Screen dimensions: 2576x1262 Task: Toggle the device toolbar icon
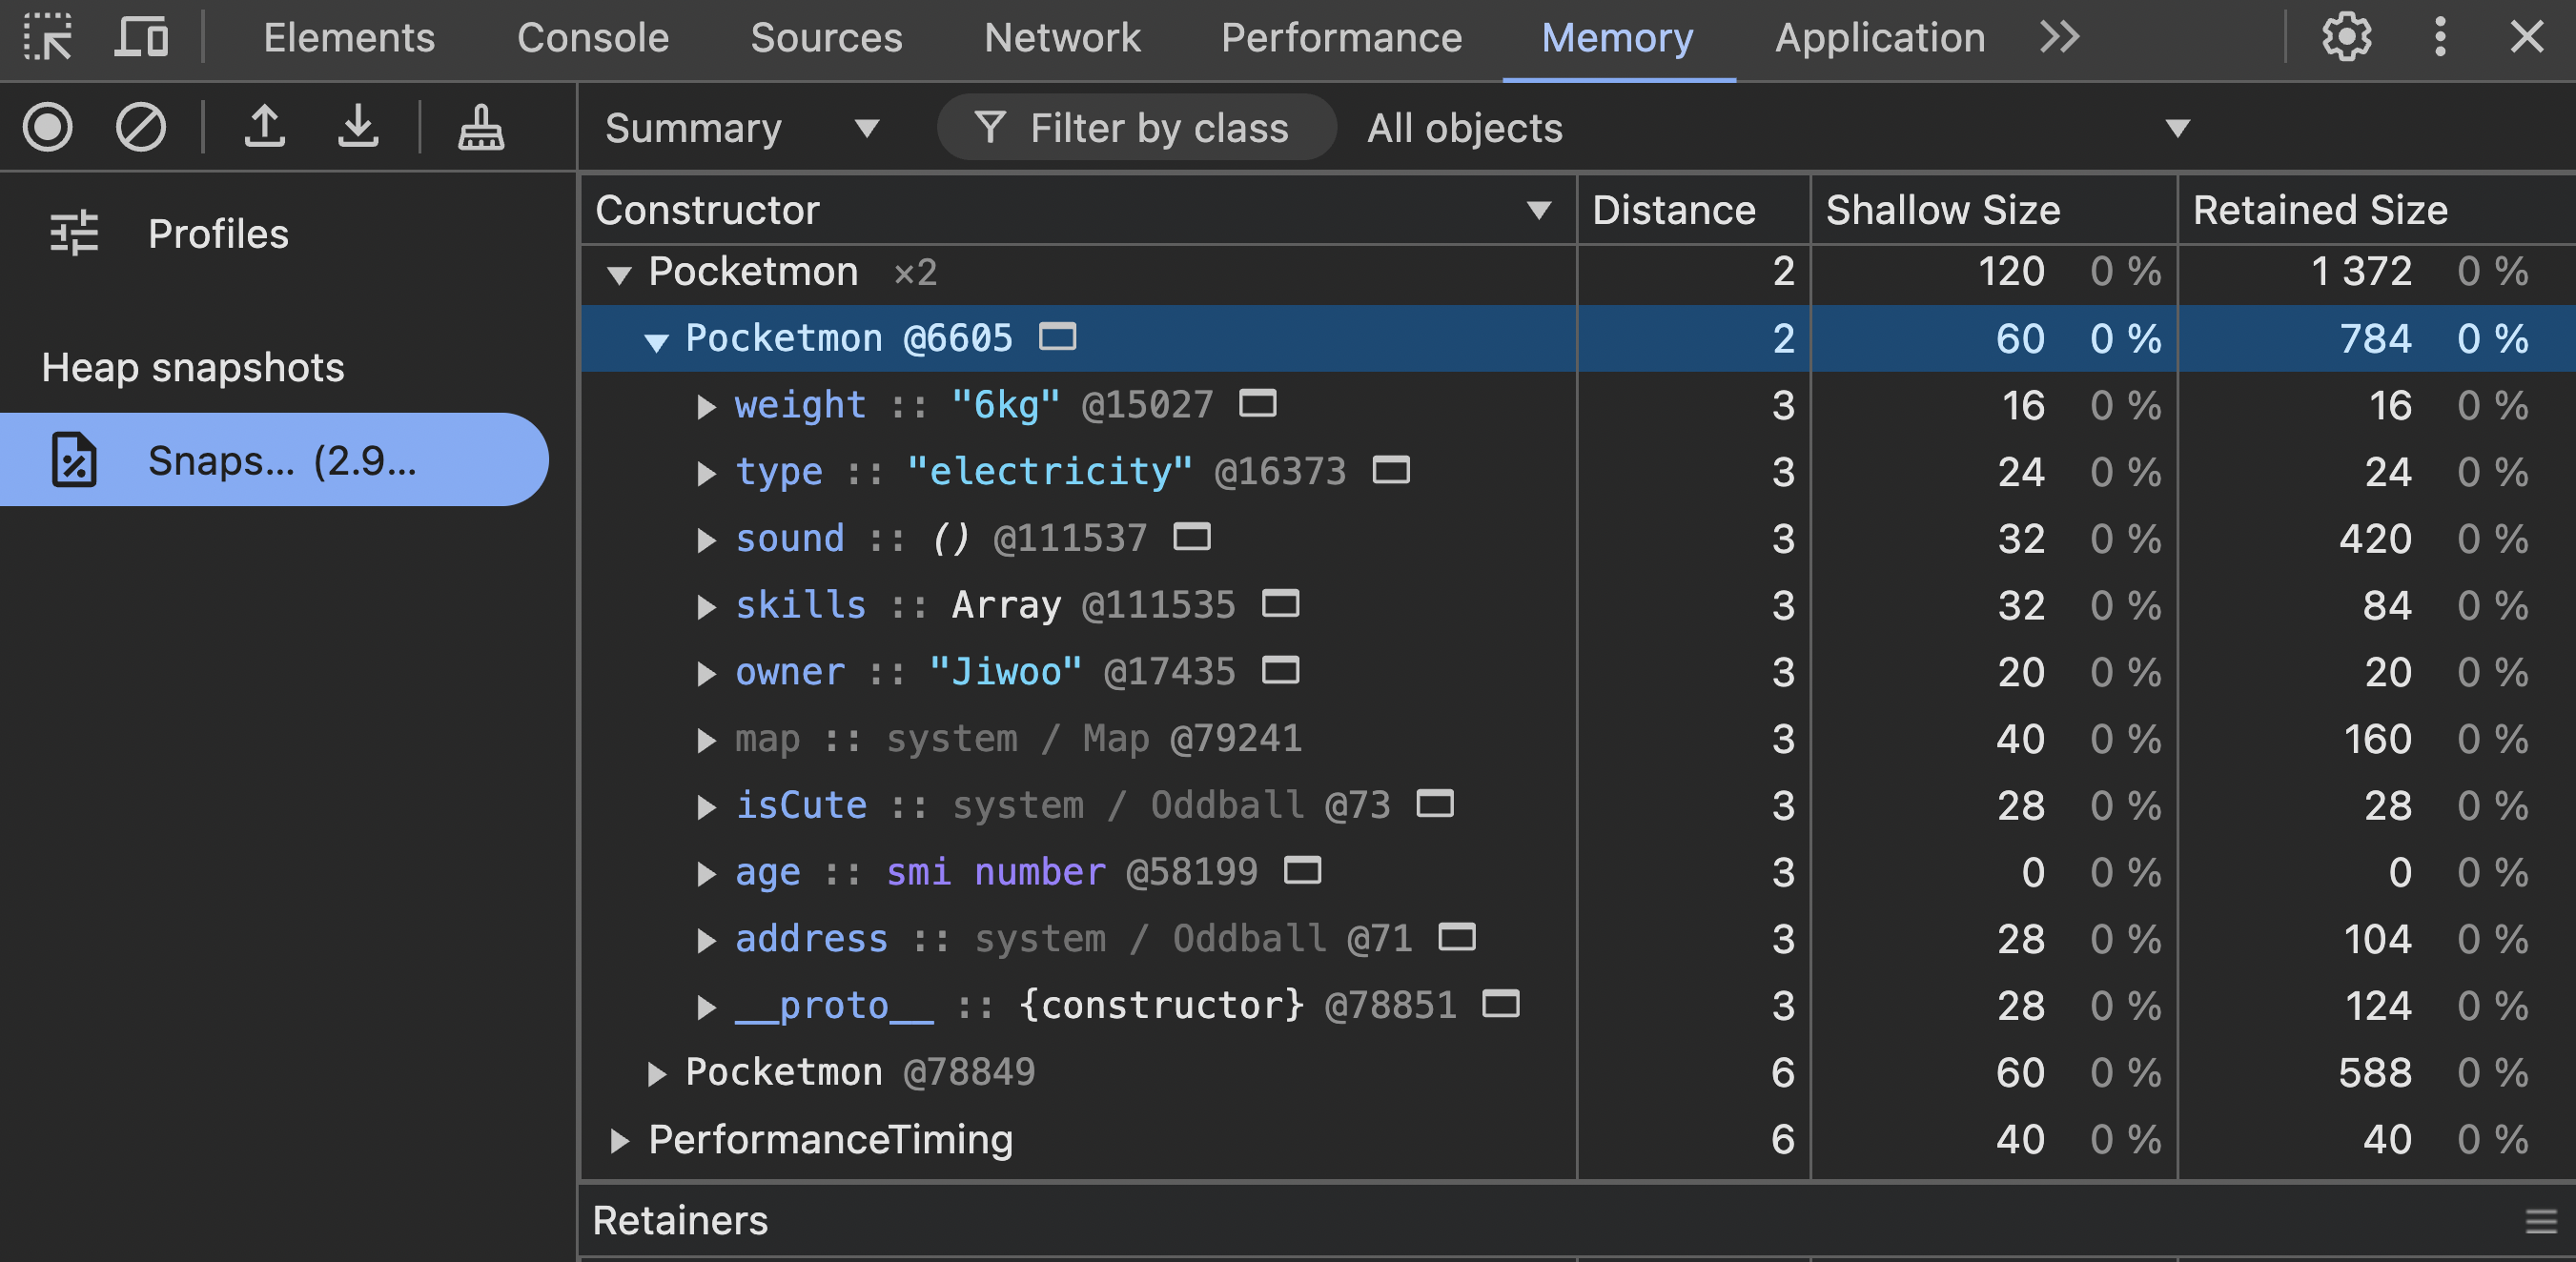tap(140, 38)
